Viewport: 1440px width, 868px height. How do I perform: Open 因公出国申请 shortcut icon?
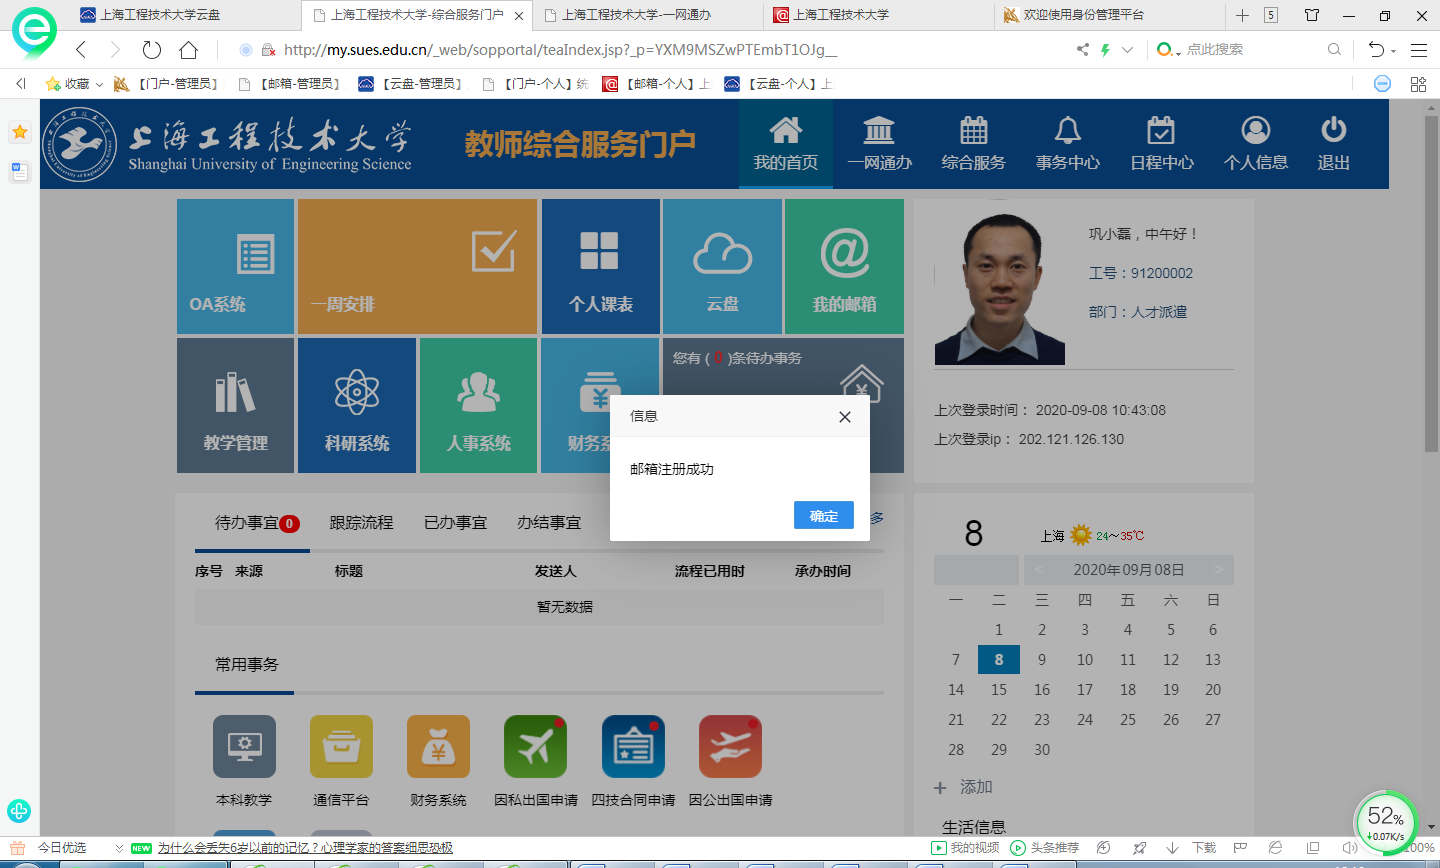730,746
